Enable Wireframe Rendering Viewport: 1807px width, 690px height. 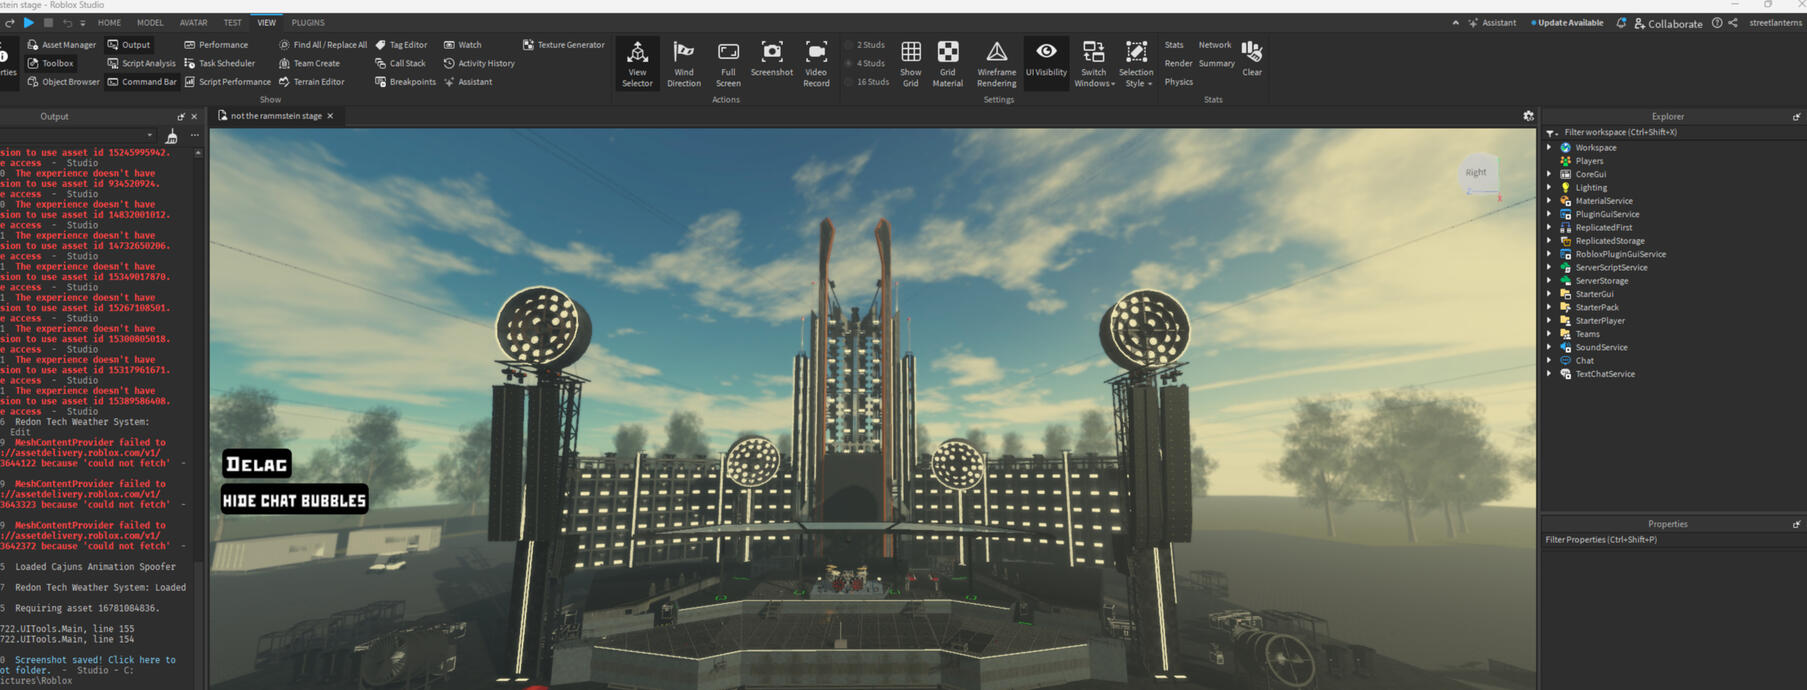pyautogui.click(x=996, y=63)
